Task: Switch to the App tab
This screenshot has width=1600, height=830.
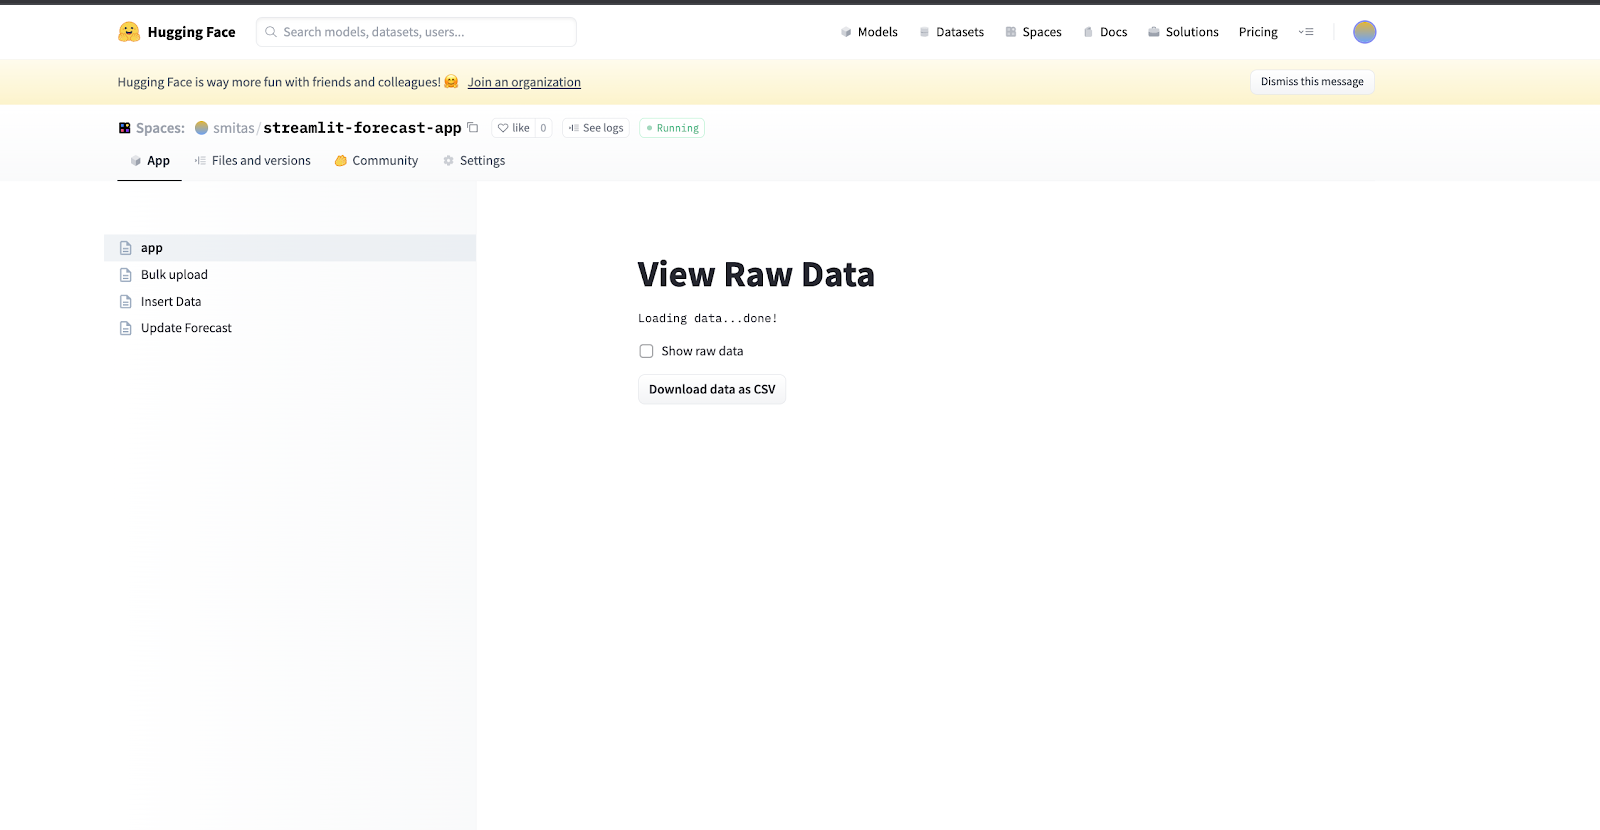Action: click(x=149, y=161)
